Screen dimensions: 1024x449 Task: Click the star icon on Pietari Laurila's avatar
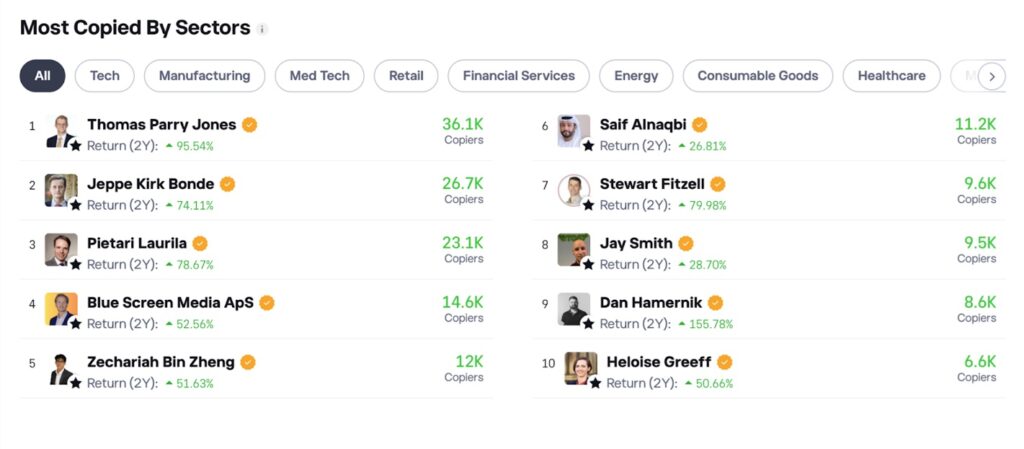(76, 264)
